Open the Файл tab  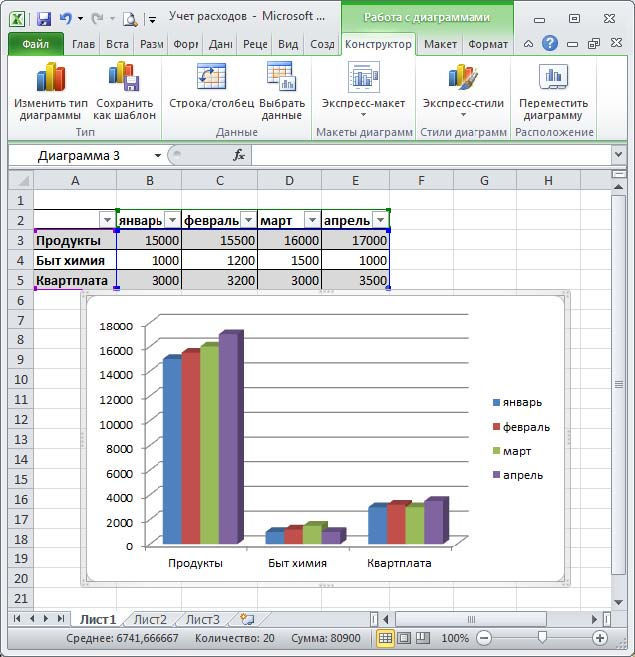[35, 44]
